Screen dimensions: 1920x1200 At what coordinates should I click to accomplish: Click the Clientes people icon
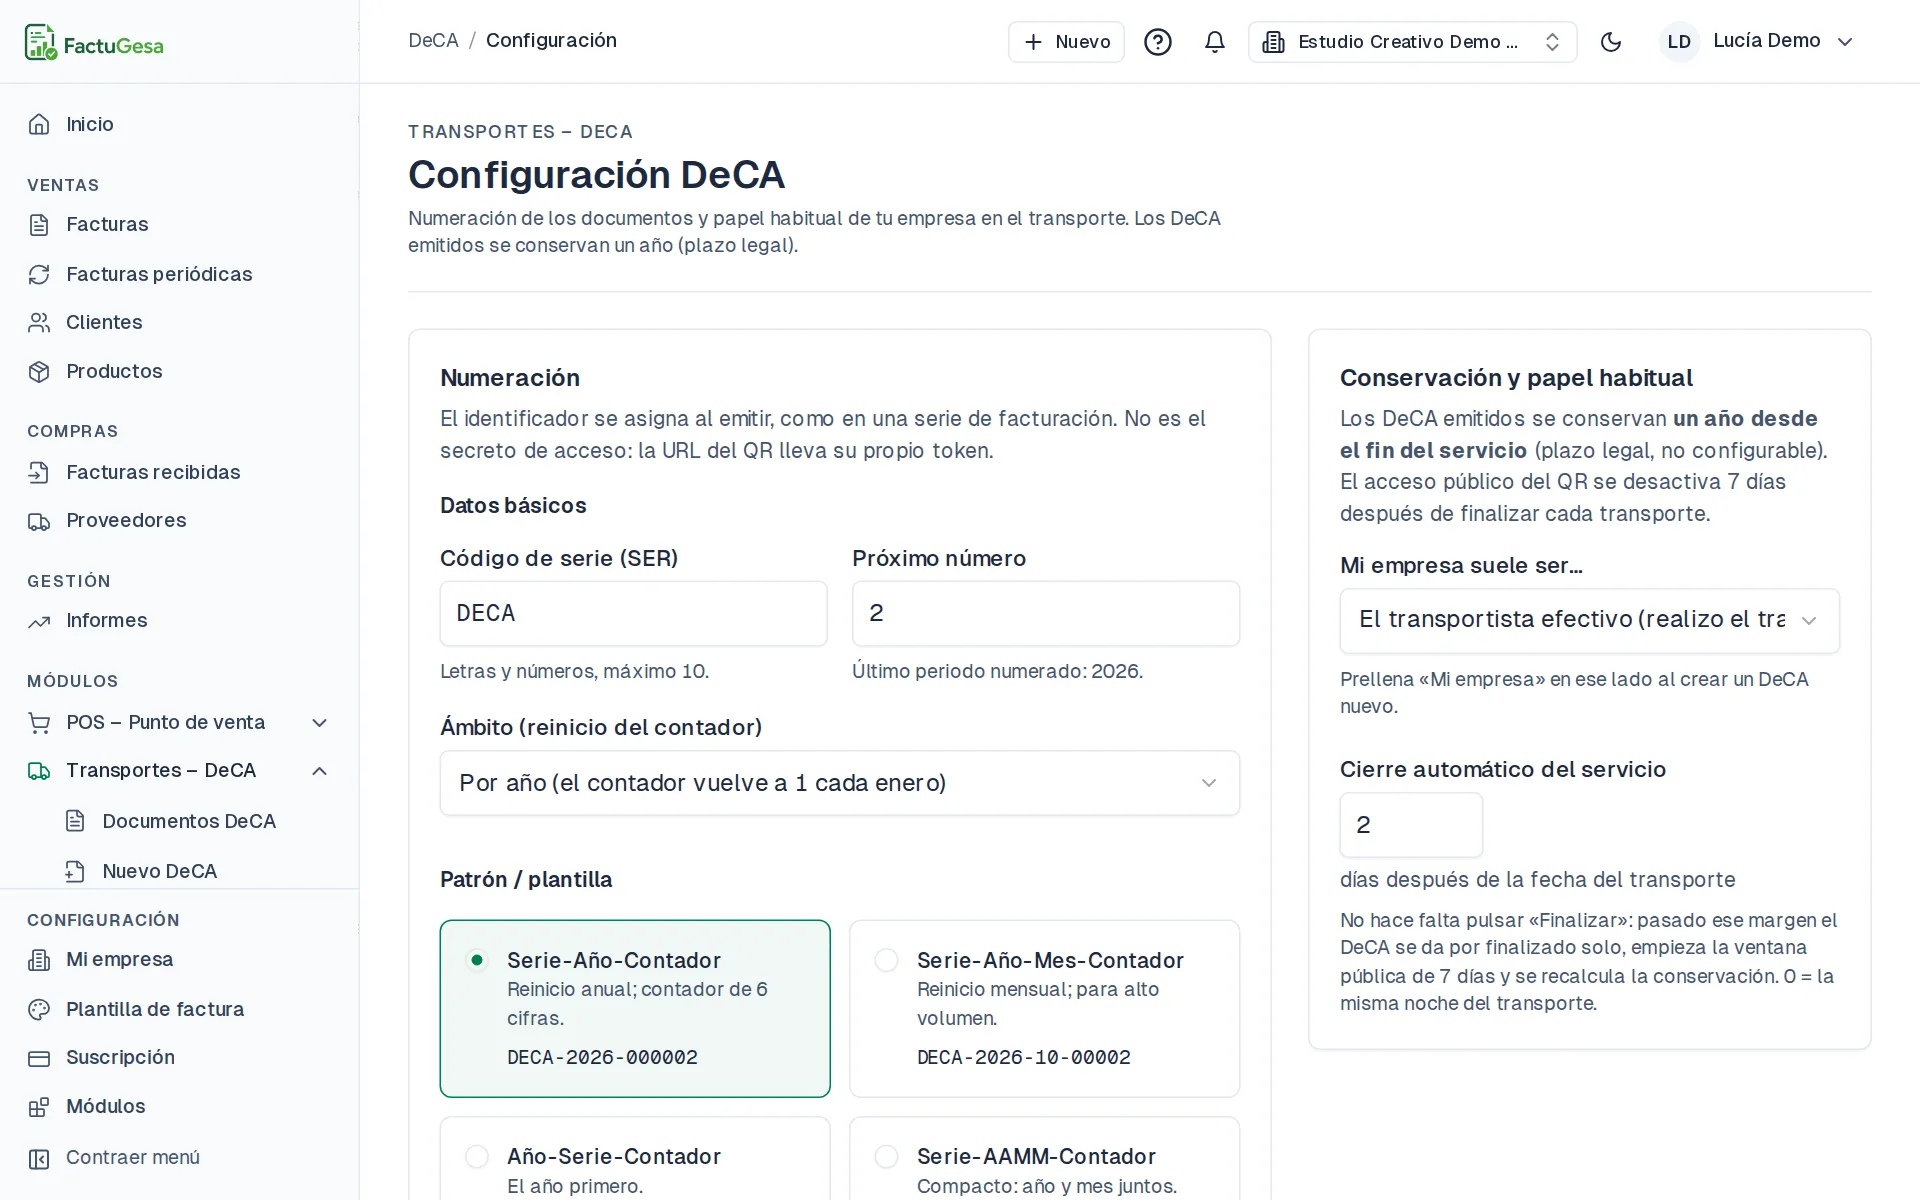pos(39,322)
